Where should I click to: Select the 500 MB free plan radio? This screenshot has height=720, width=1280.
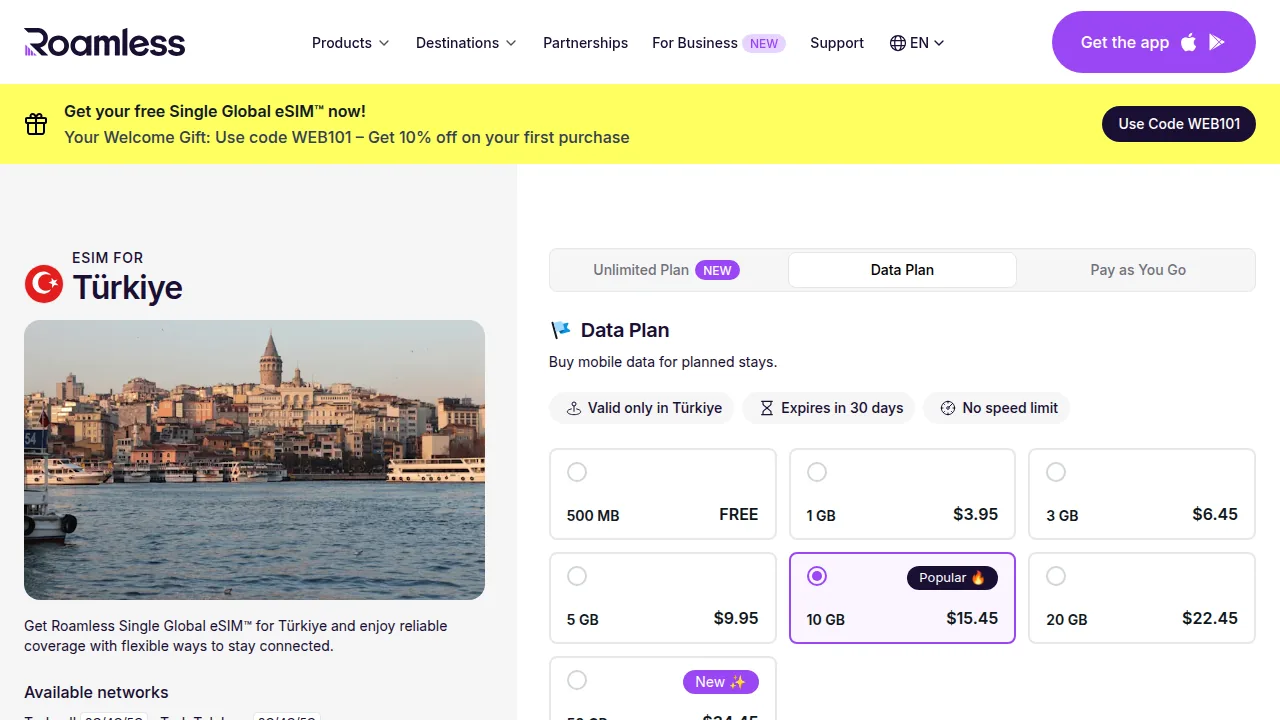(577, 472)
